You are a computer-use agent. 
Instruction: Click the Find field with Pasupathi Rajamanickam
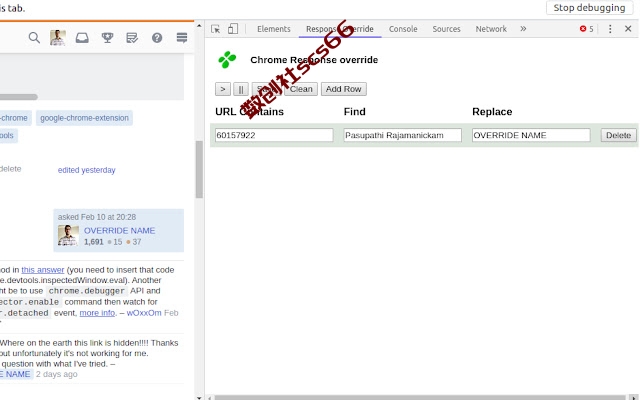pyautogui.click(x=402, y=135)
